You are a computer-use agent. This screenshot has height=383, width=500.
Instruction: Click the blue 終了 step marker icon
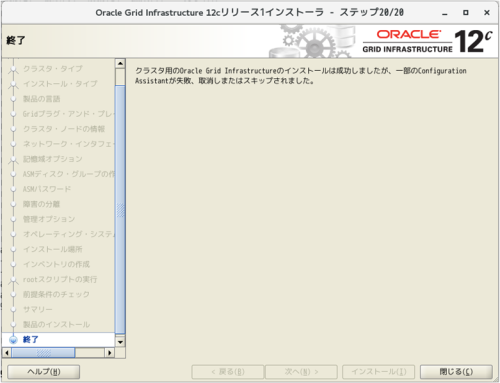coord(13,340)
